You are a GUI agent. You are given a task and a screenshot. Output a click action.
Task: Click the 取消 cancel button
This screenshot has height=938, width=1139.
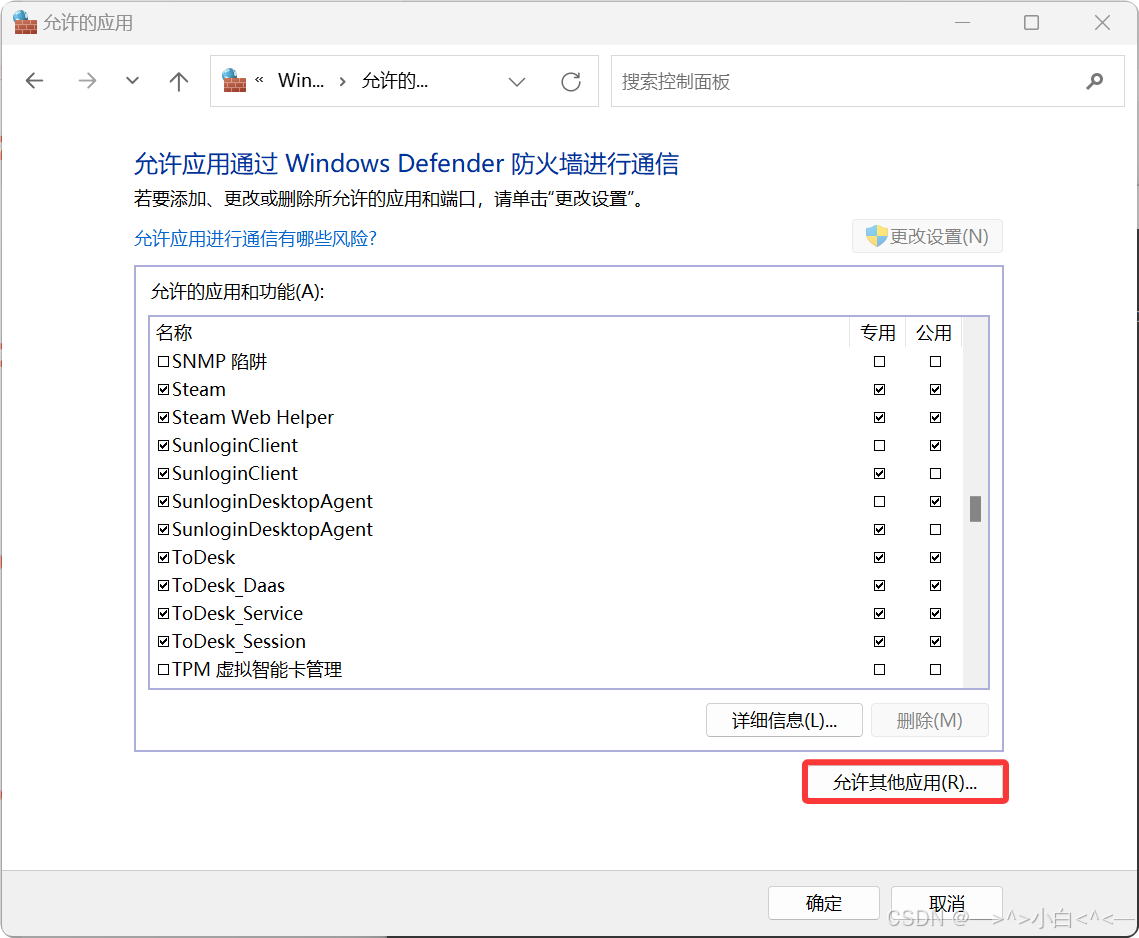click(947, 903)
